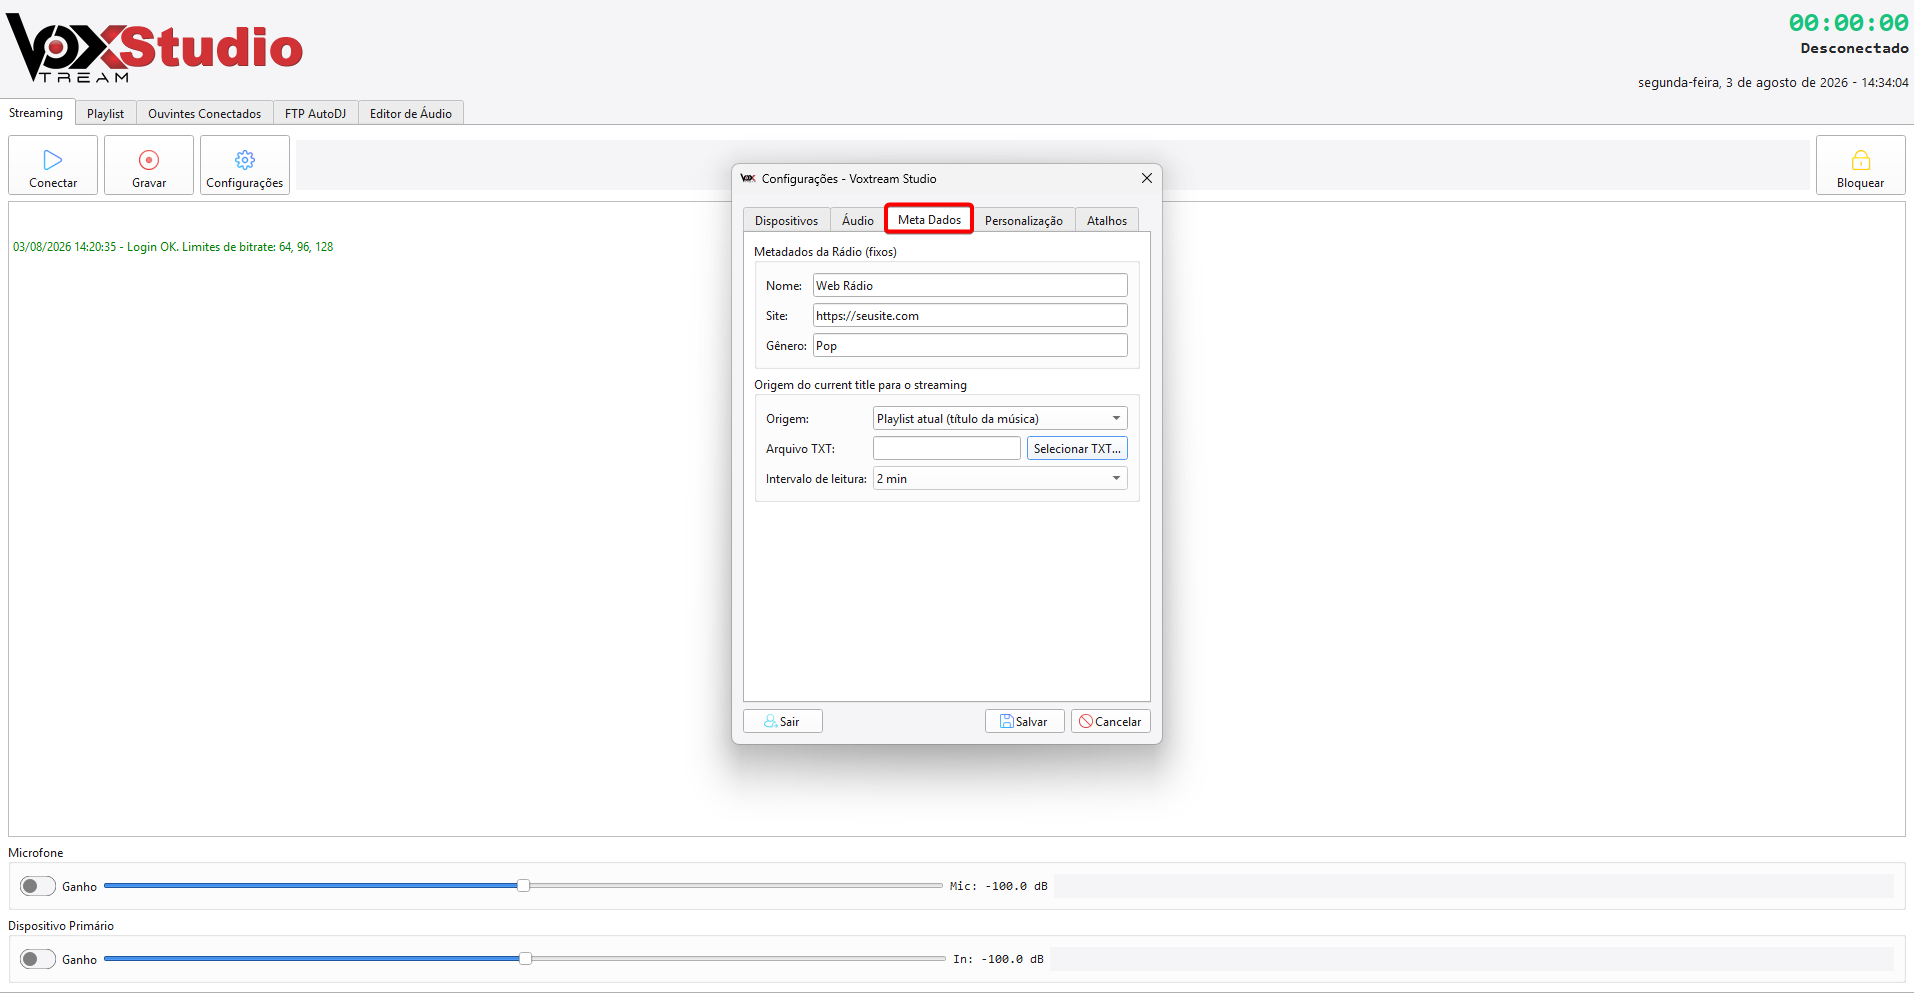Switch to the Playlist main tab
This screenshot has width=1914, height=993.
(105, 113)
